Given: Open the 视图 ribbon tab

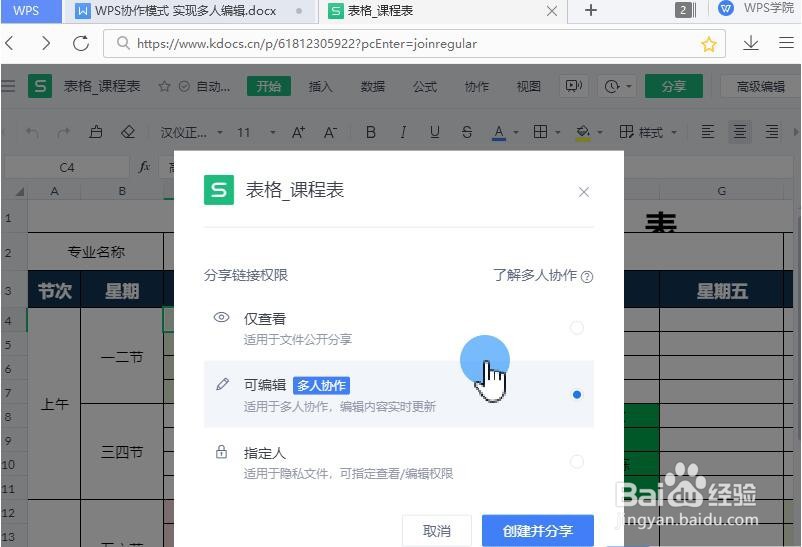Looking at the screenshot, I should pos(529,86).
